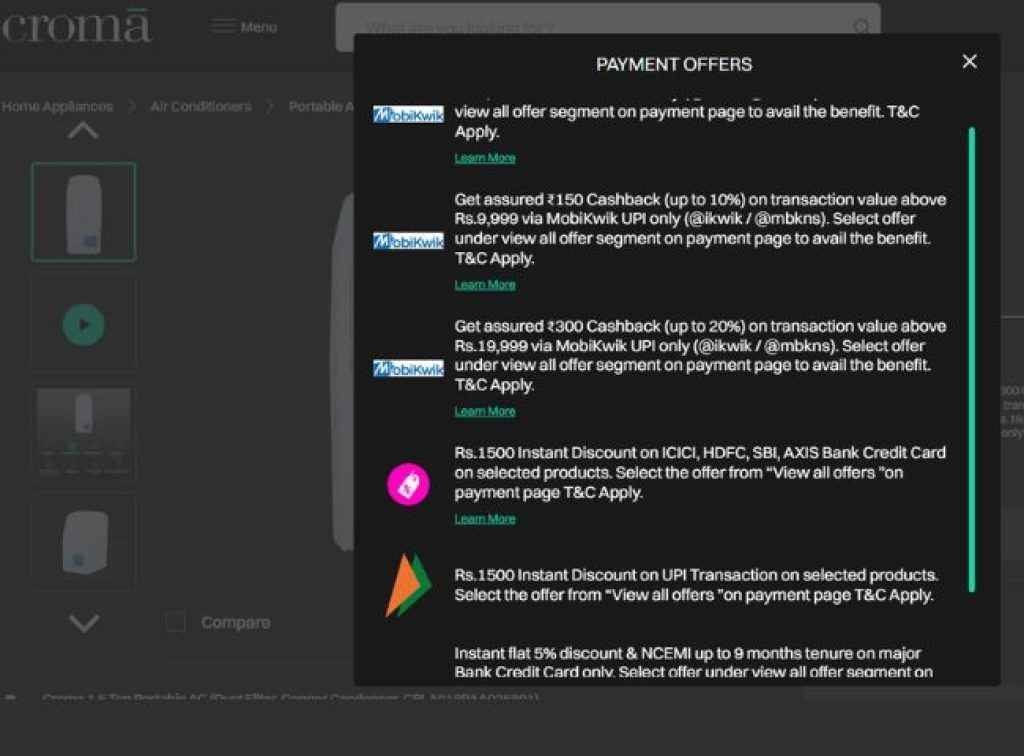Open Learn More for ₹300 Cashback offer
Viewport: 1024px width, 756px height.
point(485,412)
